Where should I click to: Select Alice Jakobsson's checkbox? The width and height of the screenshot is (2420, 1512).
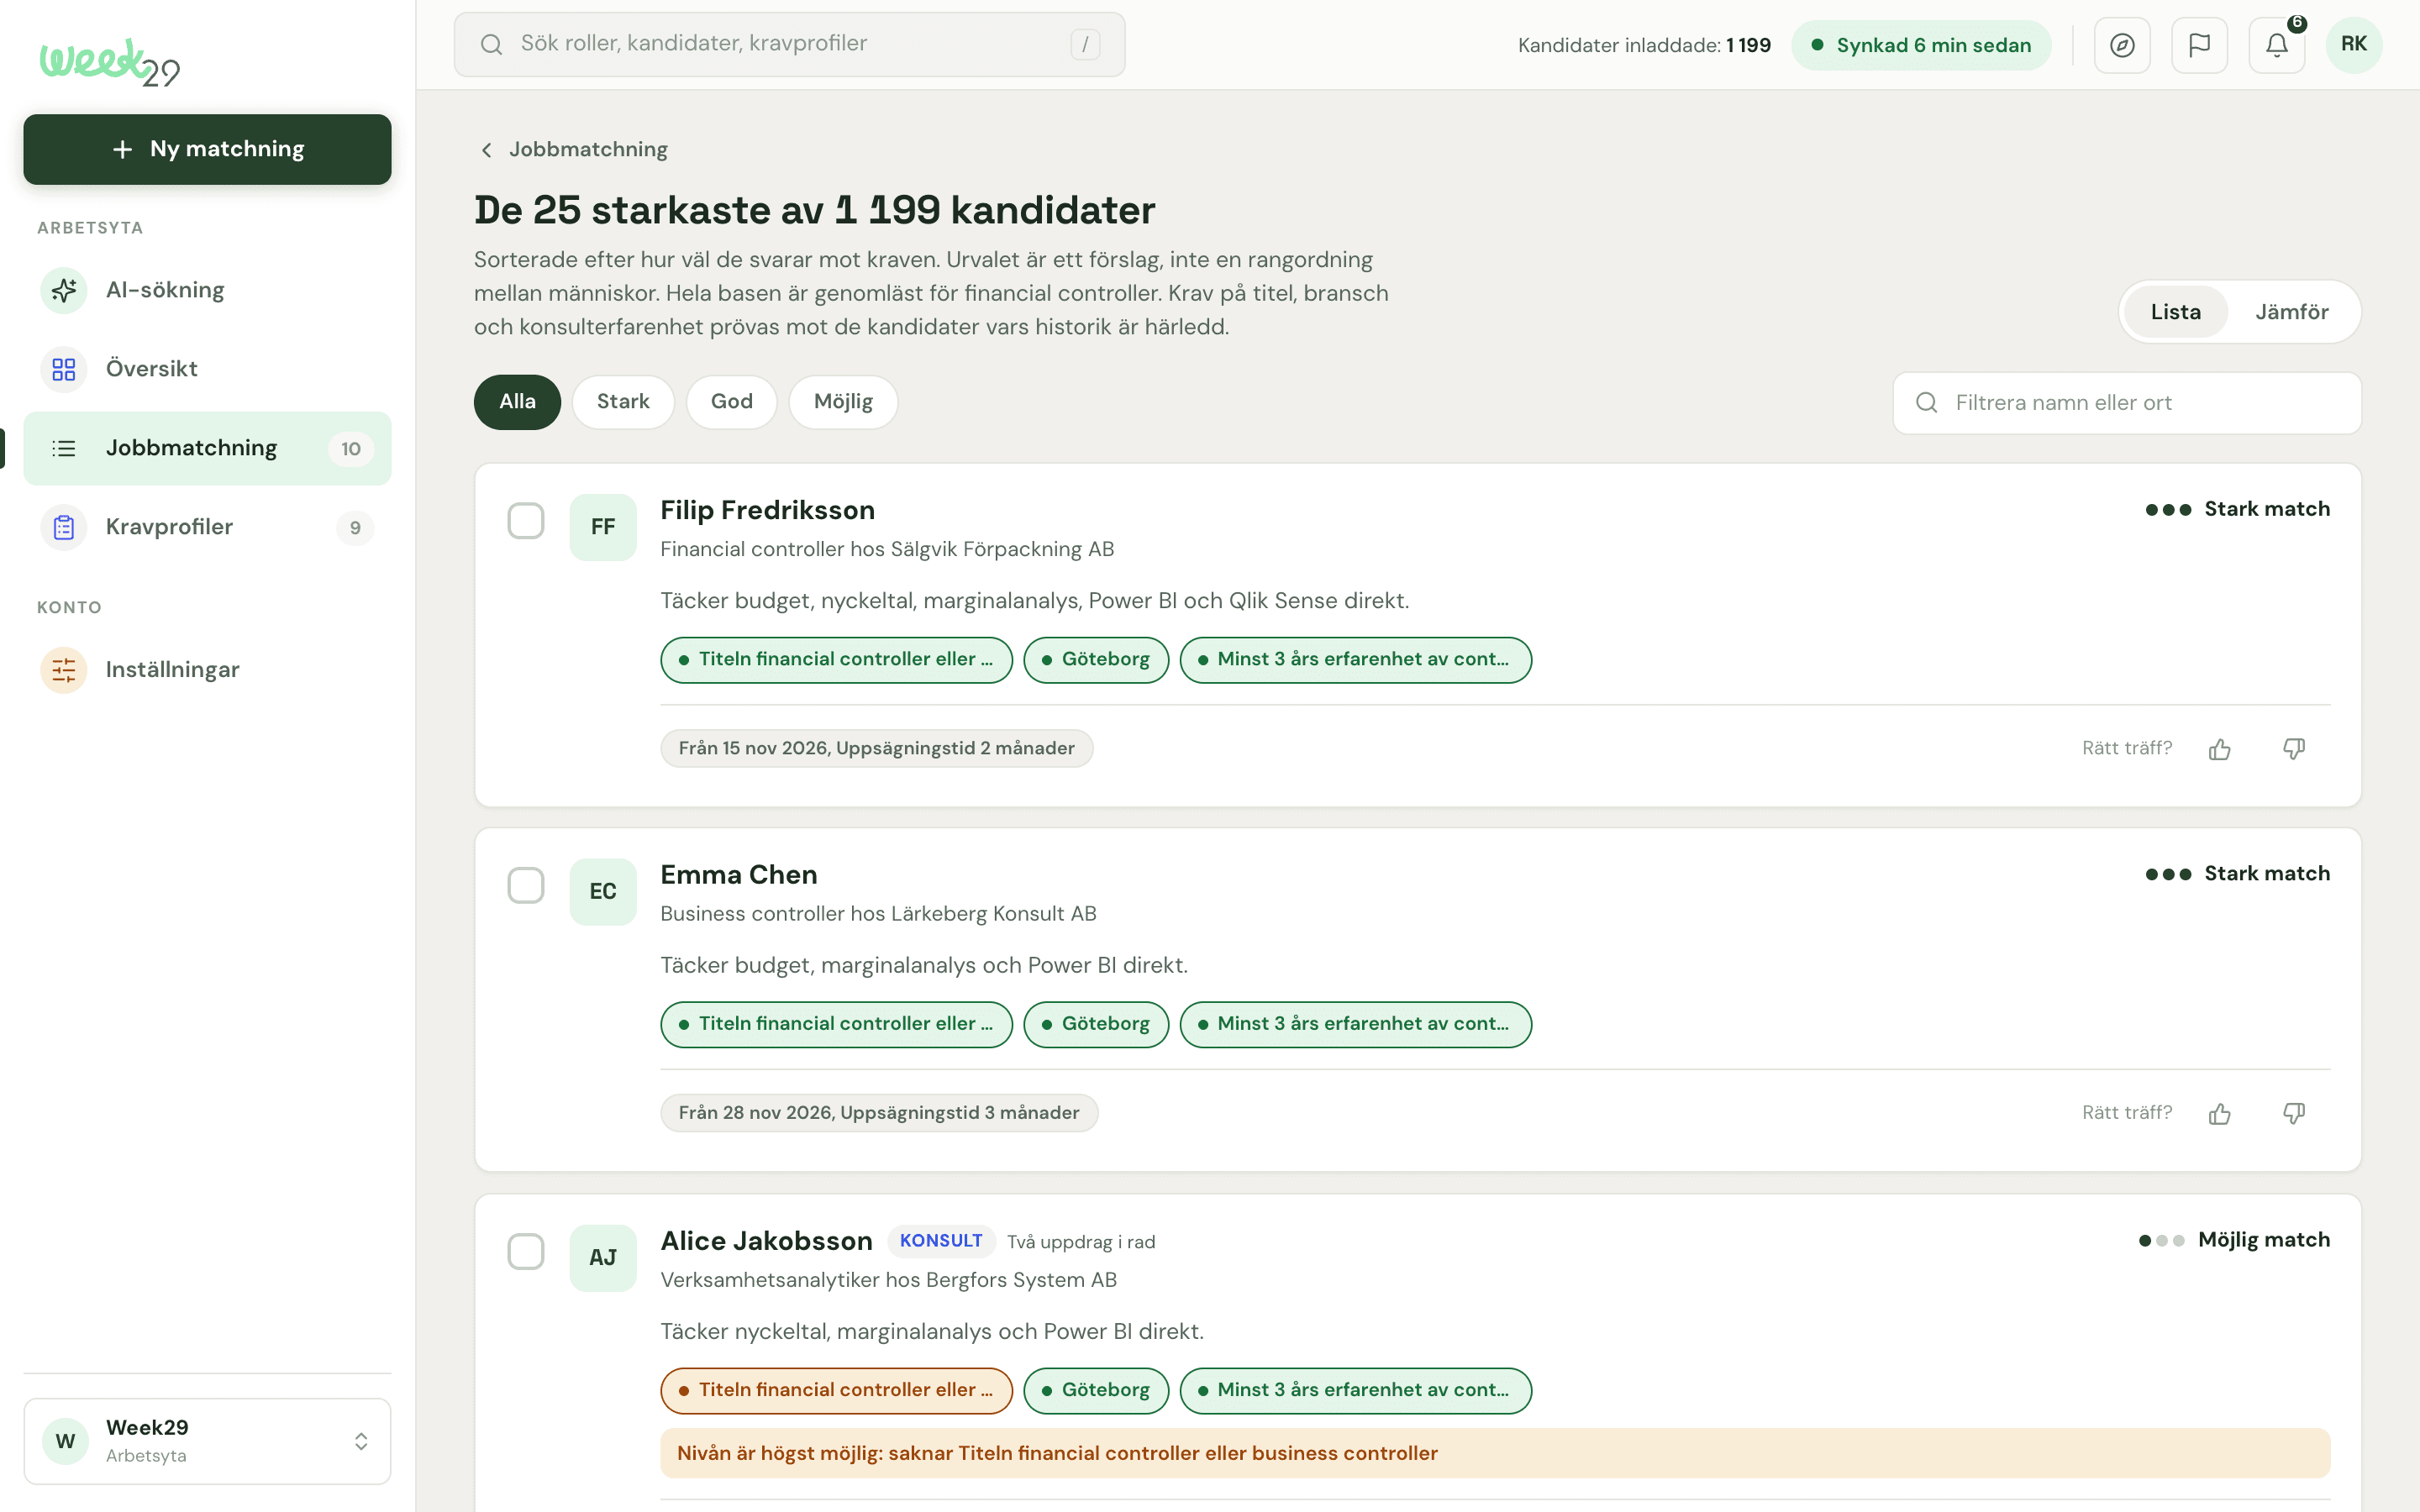[526, 1252]
